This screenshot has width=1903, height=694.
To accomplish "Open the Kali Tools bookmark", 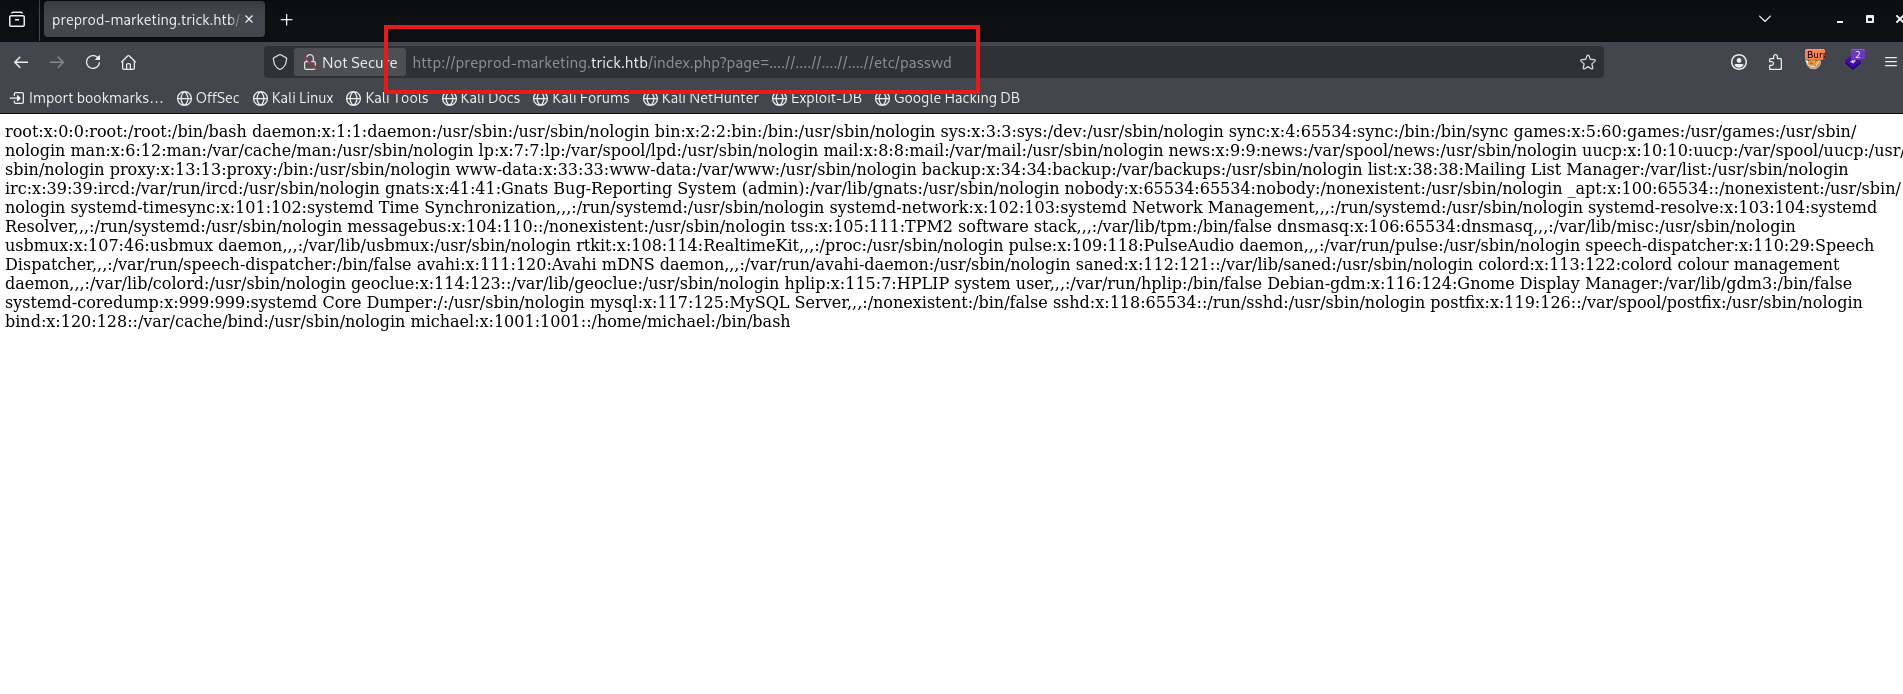I will tap(387, 98).
